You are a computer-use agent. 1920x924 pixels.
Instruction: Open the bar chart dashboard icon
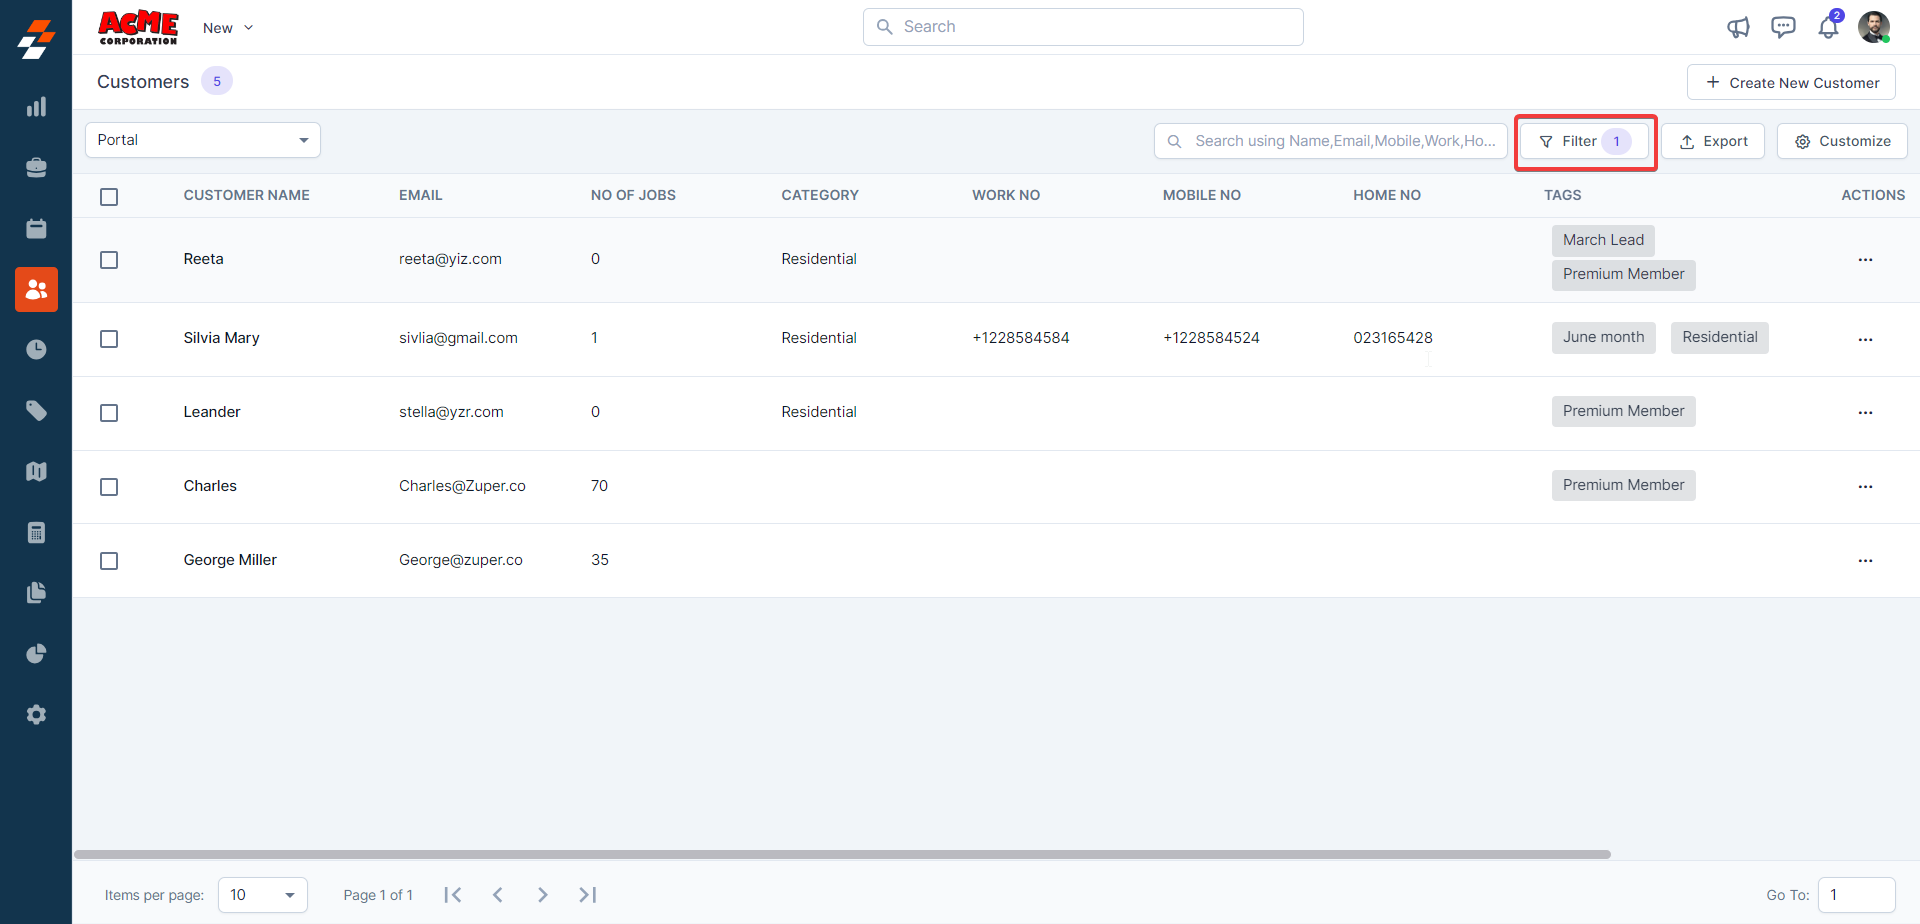tap(36, 107)
